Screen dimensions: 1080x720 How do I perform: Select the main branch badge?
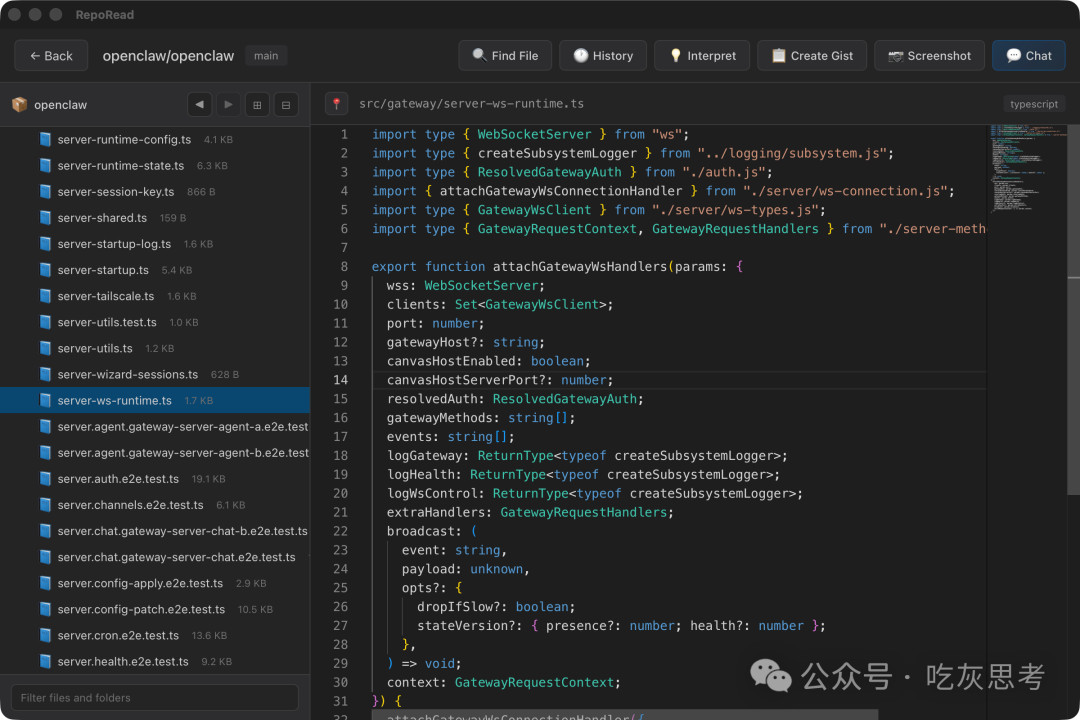(266, 56)
